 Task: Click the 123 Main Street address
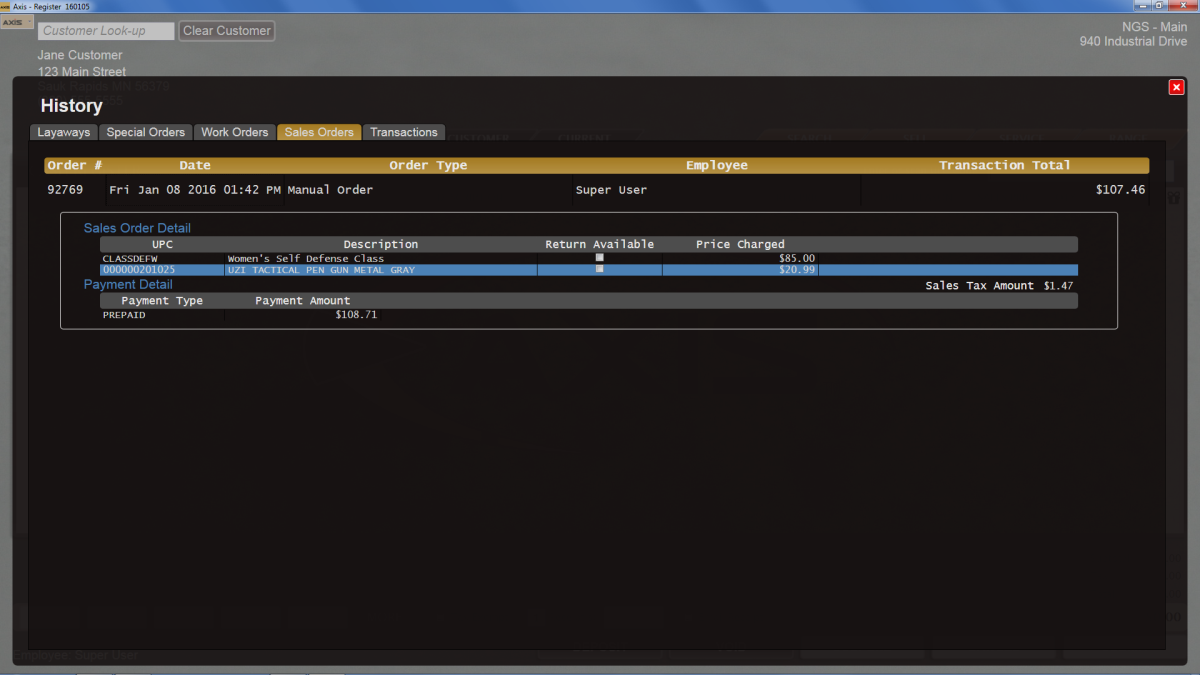82,72
